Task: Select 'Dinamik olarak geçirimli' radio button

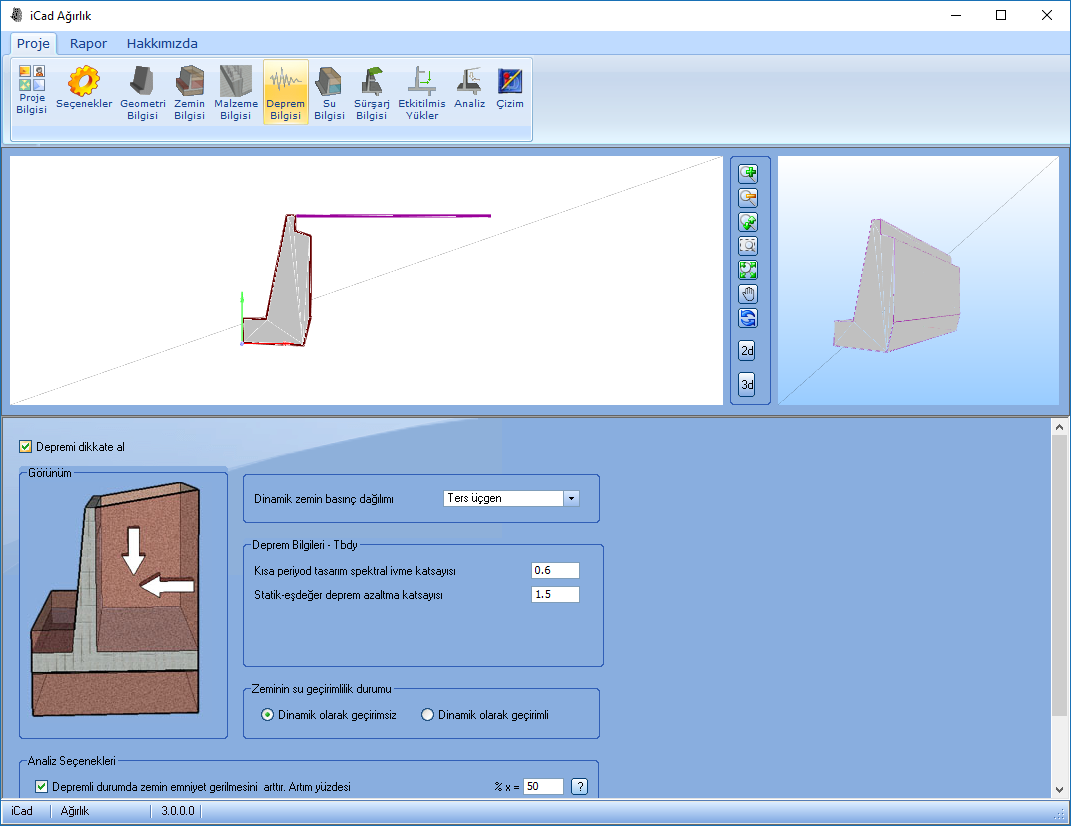Action: coord(428,715)
